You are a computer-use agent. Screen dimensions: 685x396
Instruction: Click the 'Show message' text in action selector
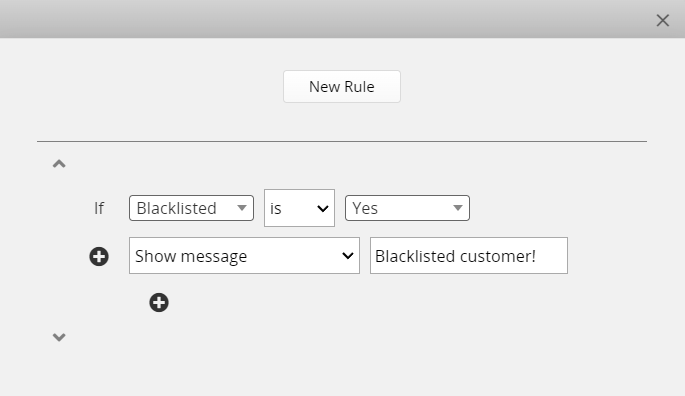[191, 256]
